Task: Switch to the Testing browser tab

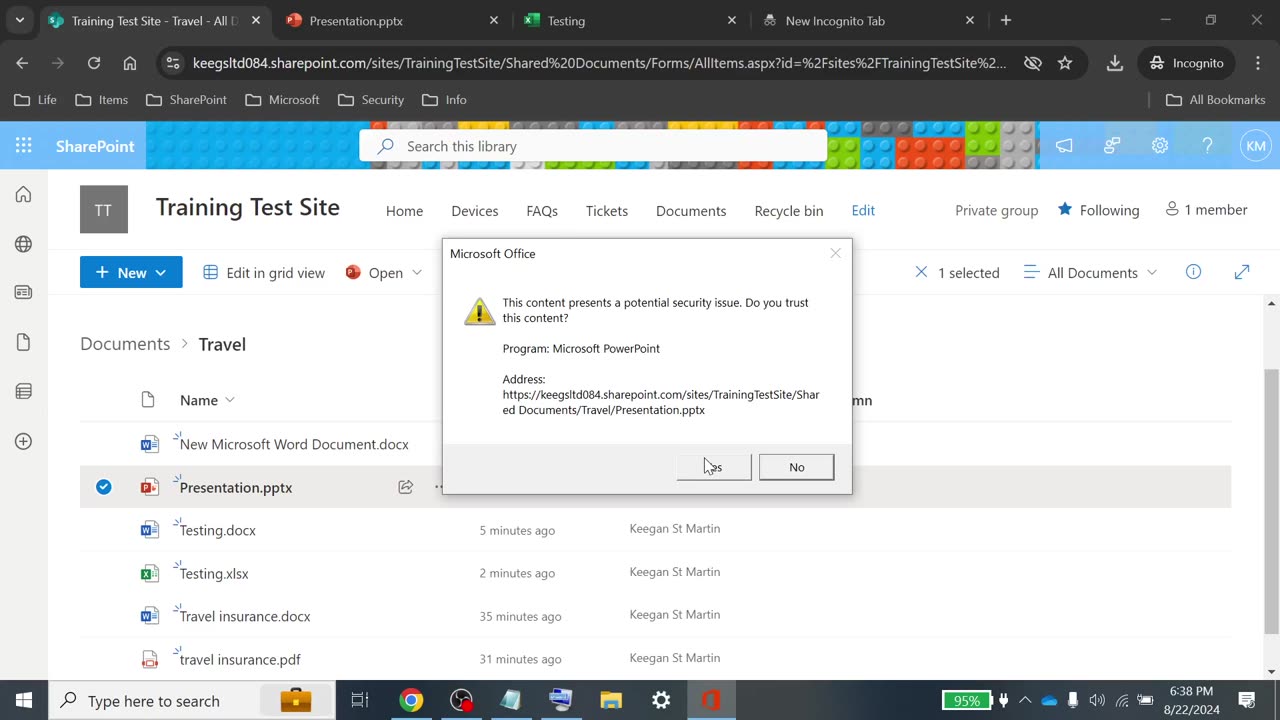Action: [629, 20]
